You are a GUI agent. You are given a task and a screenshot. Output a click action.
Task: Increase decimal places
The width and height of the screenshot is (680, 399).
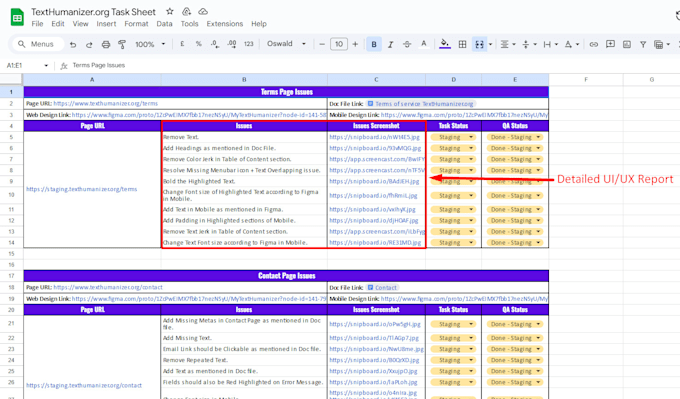point(232,44)
